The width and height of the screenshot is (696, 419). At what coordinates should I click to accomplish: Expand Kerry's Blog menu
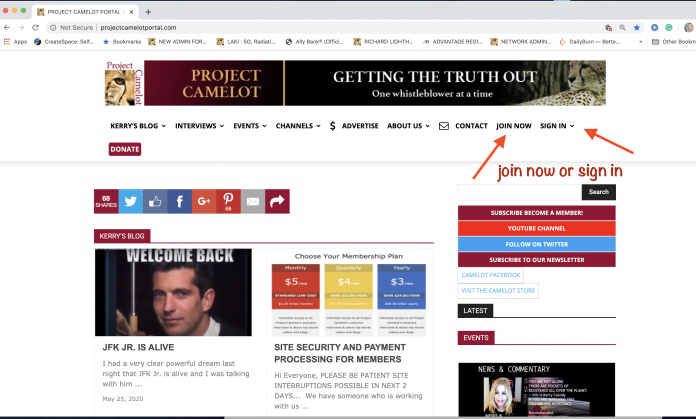click(138, 126)
